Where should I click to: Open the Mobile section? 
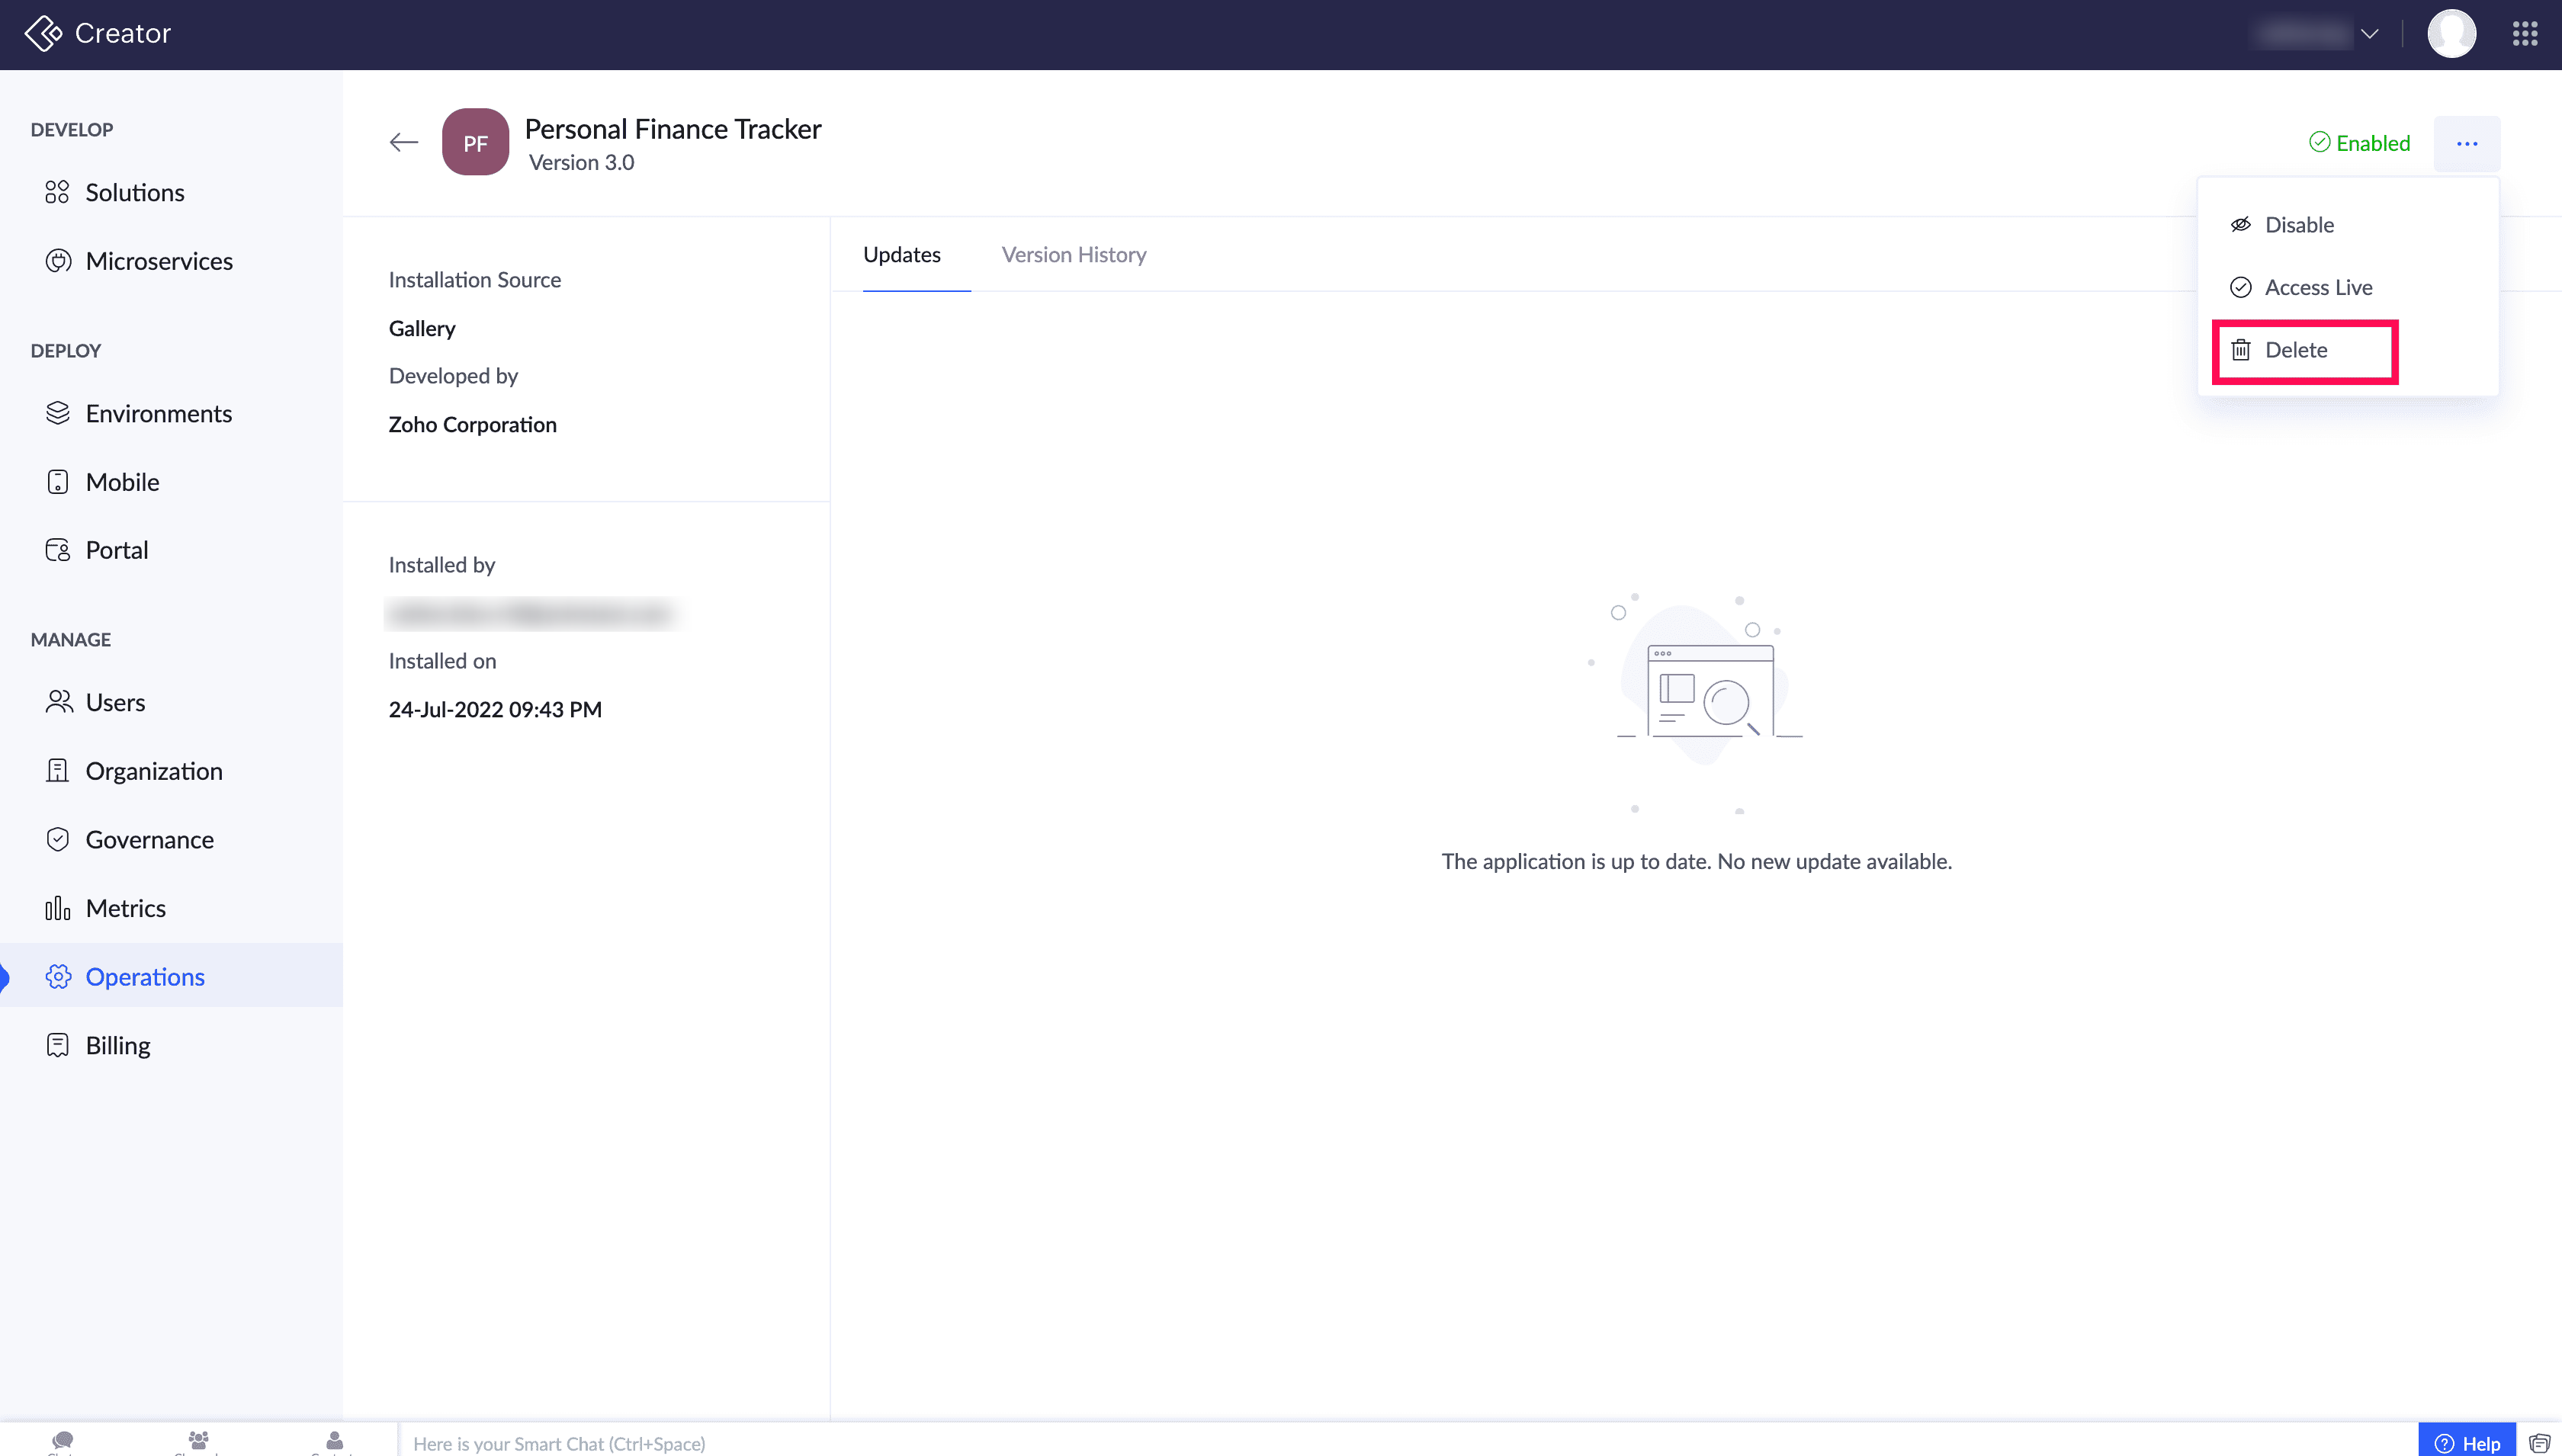(121, 482)
